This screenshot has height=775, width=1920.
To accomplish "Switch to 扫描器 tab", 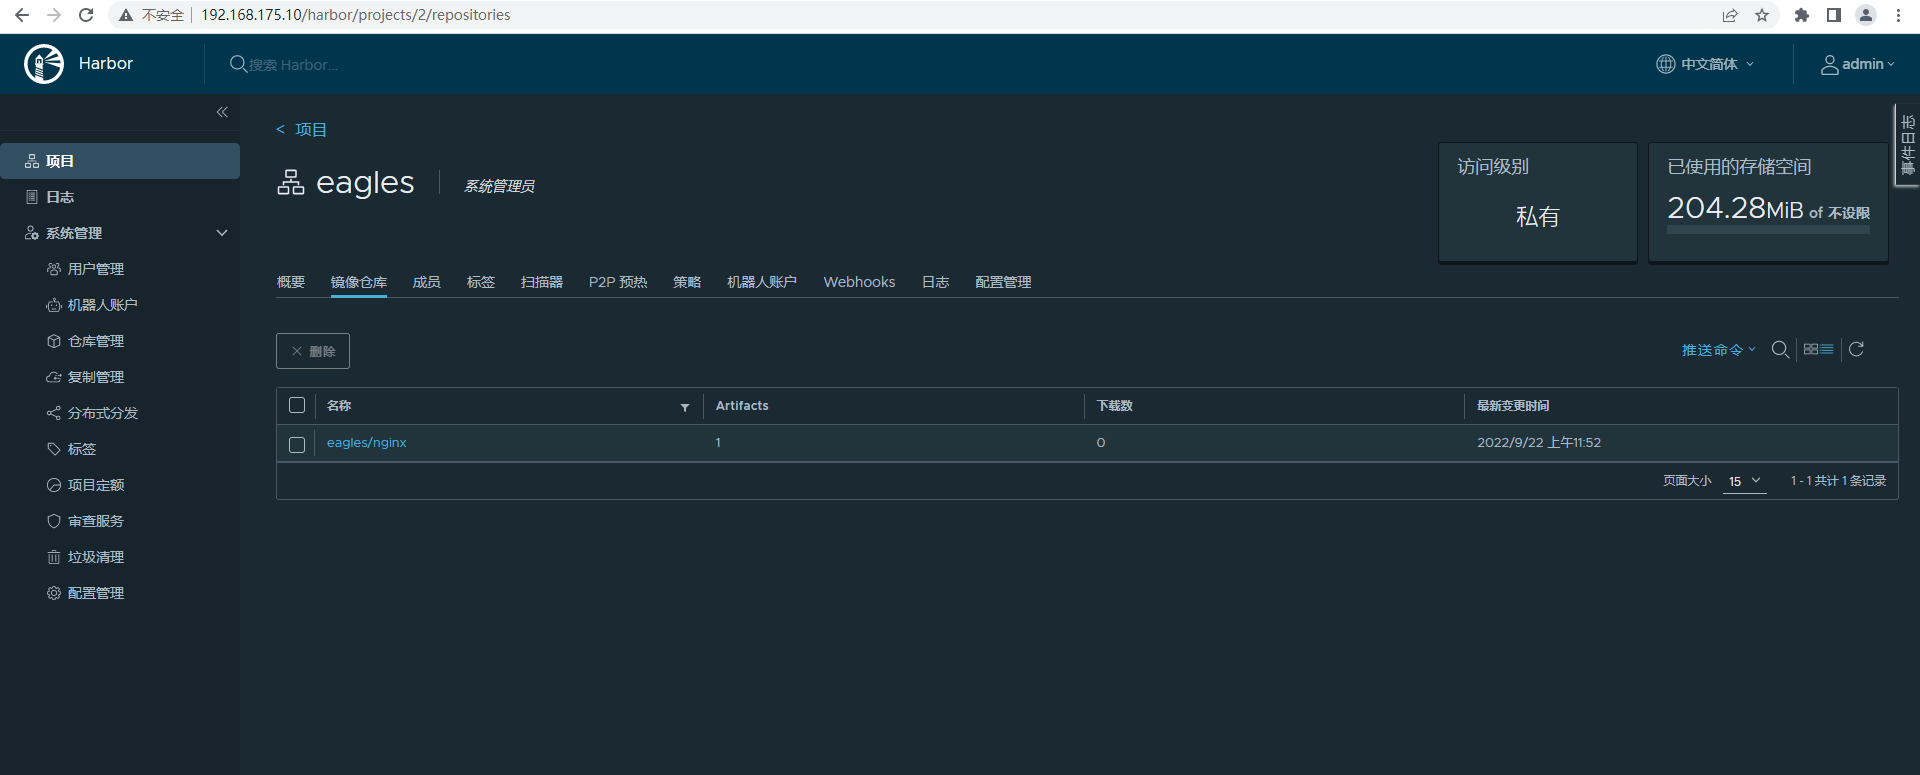I will pyautogui.click(x=542, y=282).
